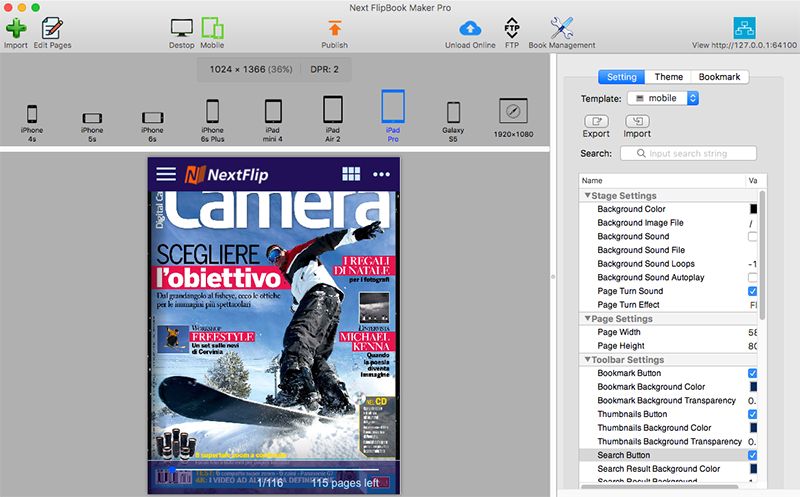The width and height of the screenshot is (800, 497).
Task: Click the Export settings icon
Action: (596, 121)
